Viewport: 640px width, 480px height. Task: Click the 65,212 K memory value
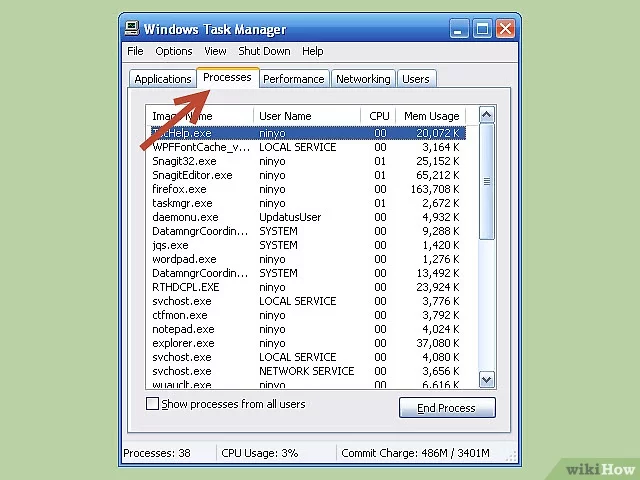(438, 175)
